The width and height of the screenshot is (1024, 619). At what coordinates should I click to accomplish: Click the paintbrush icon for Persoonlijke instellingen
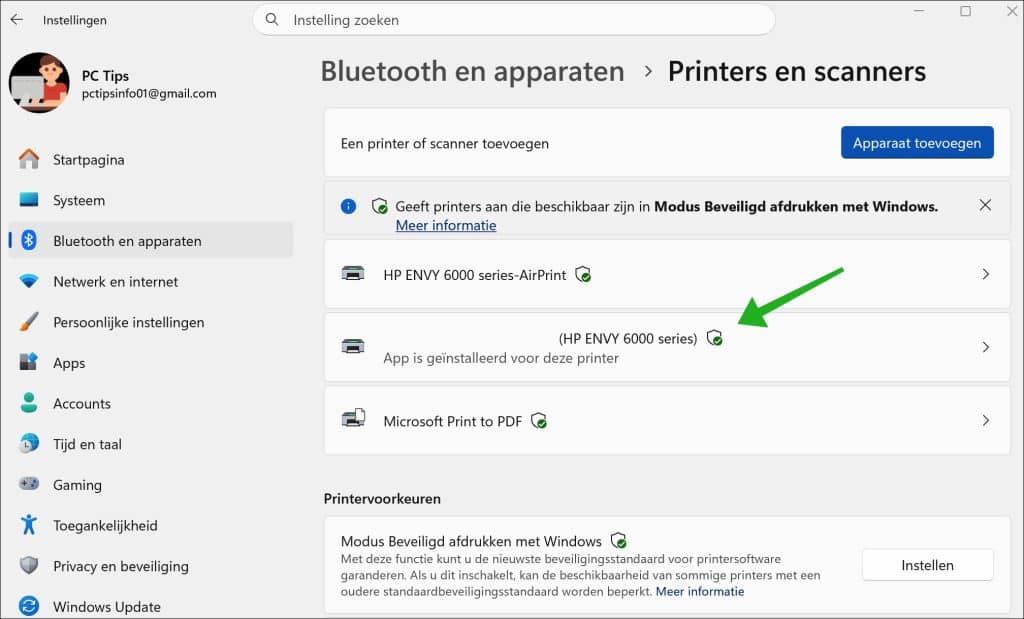(x=29, y=321)
